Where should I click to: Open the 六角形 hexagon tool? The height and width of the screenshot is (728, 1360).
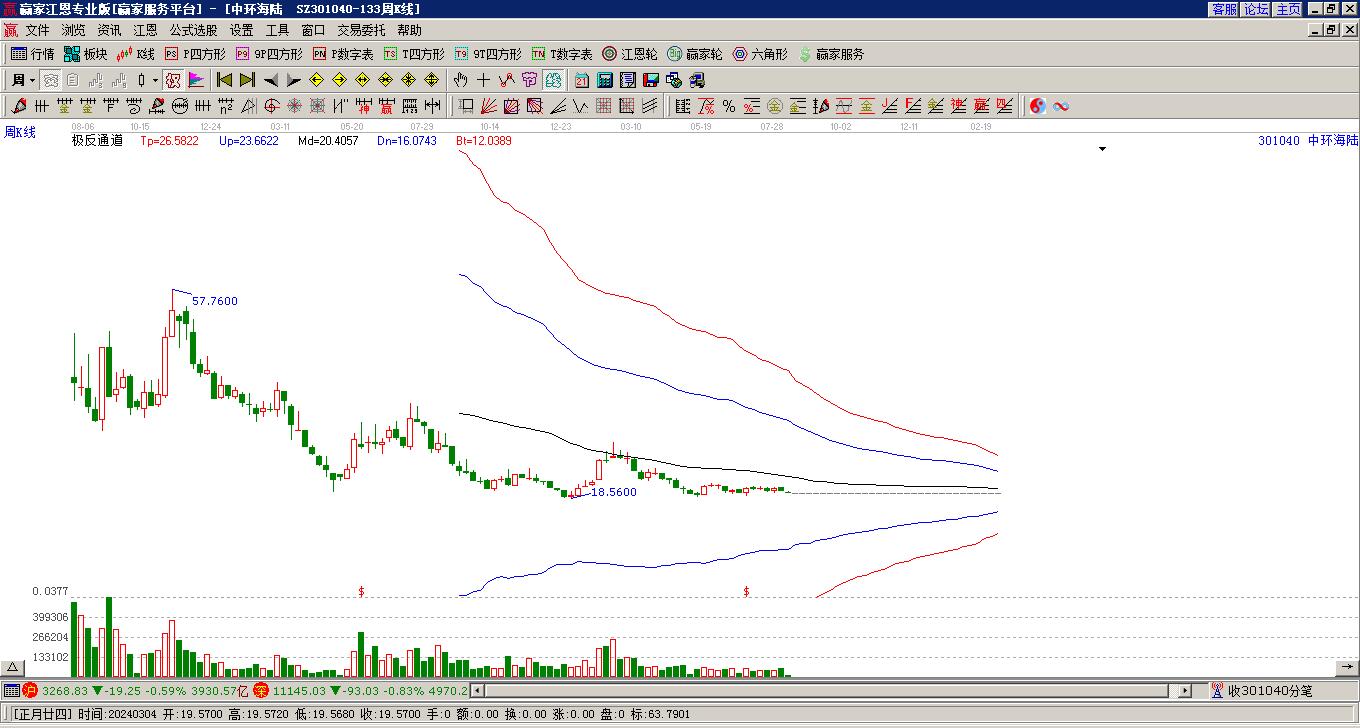[761, 54]
